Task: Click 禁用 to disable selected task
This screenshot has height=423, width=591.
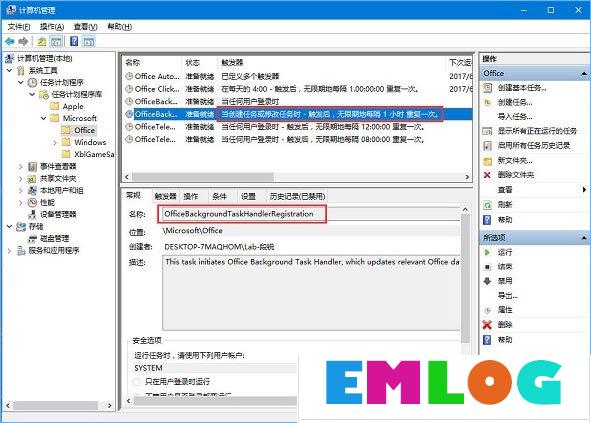Action: click(x=505, y=281)
